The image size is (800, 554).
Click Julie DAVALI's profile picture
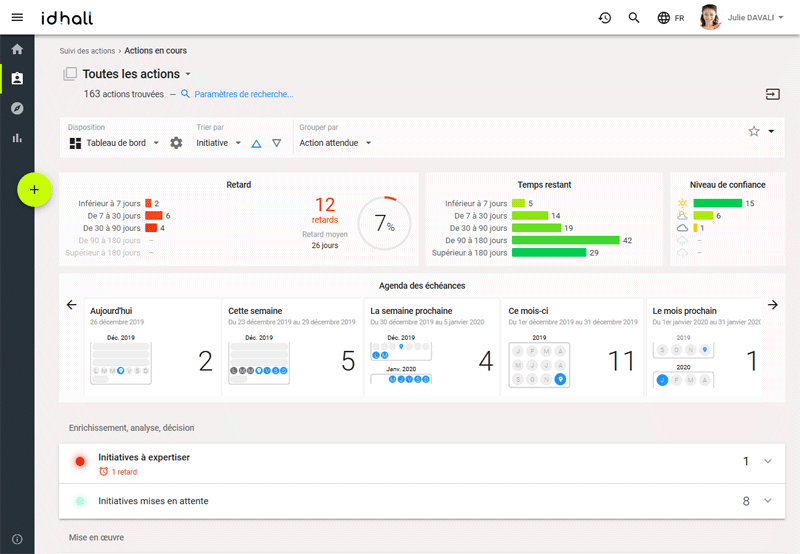[x=710, y=17]
